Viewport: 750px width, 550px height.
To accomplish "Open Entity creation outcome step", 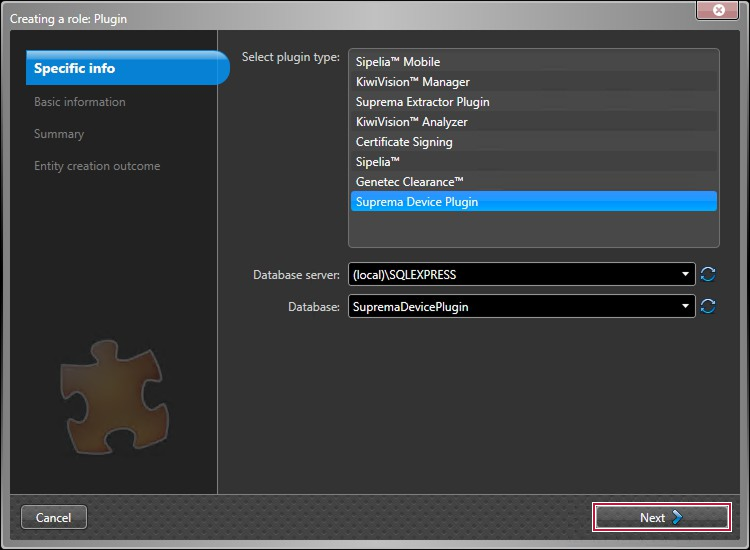I will point(97,166).
